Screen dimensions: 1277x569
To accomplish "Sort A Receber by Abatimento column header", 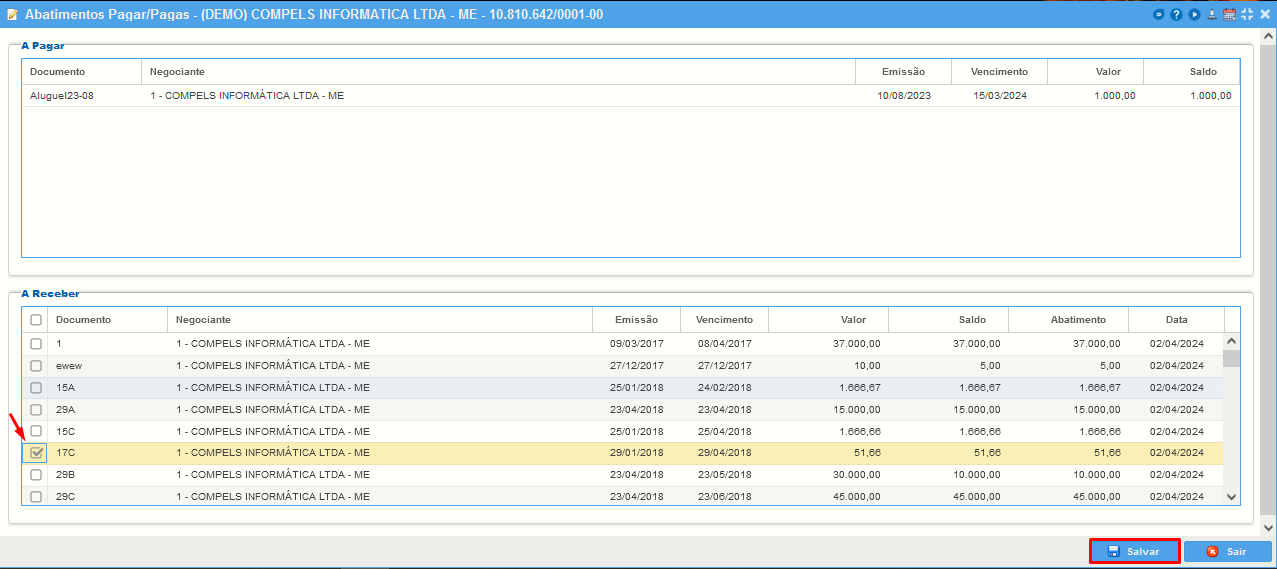I will pos(1069,320).
